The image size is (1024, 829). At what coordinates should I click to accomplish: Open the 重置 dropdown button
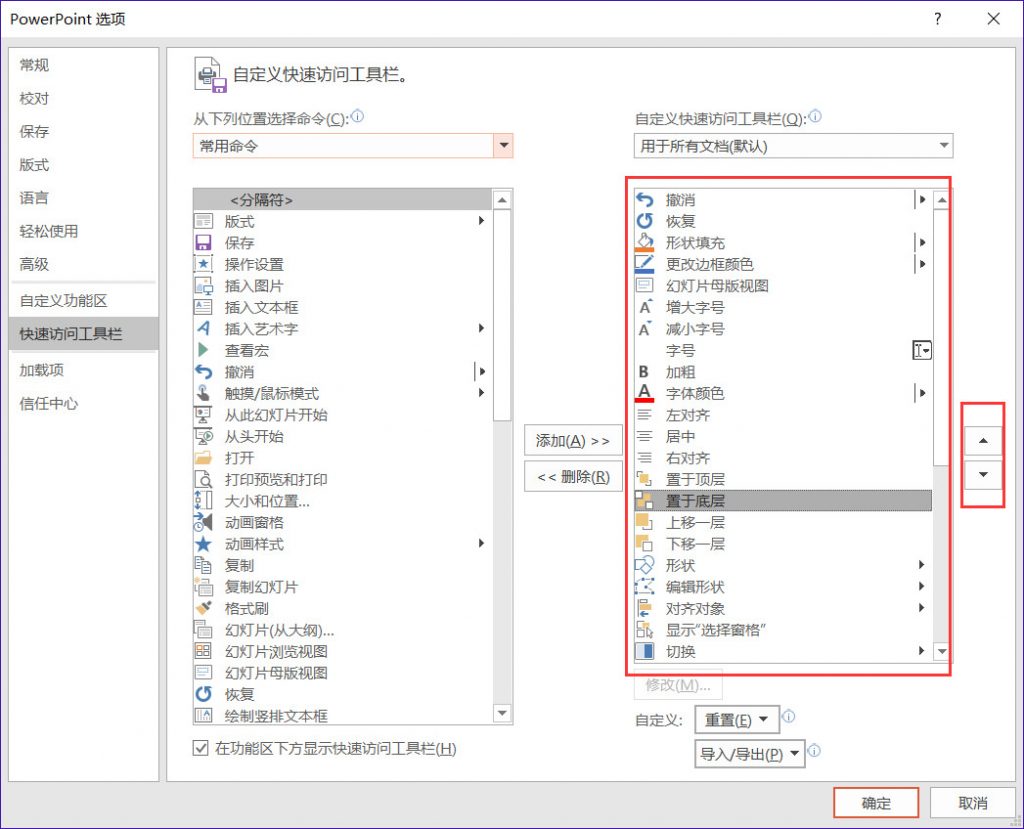pos(736,720)
